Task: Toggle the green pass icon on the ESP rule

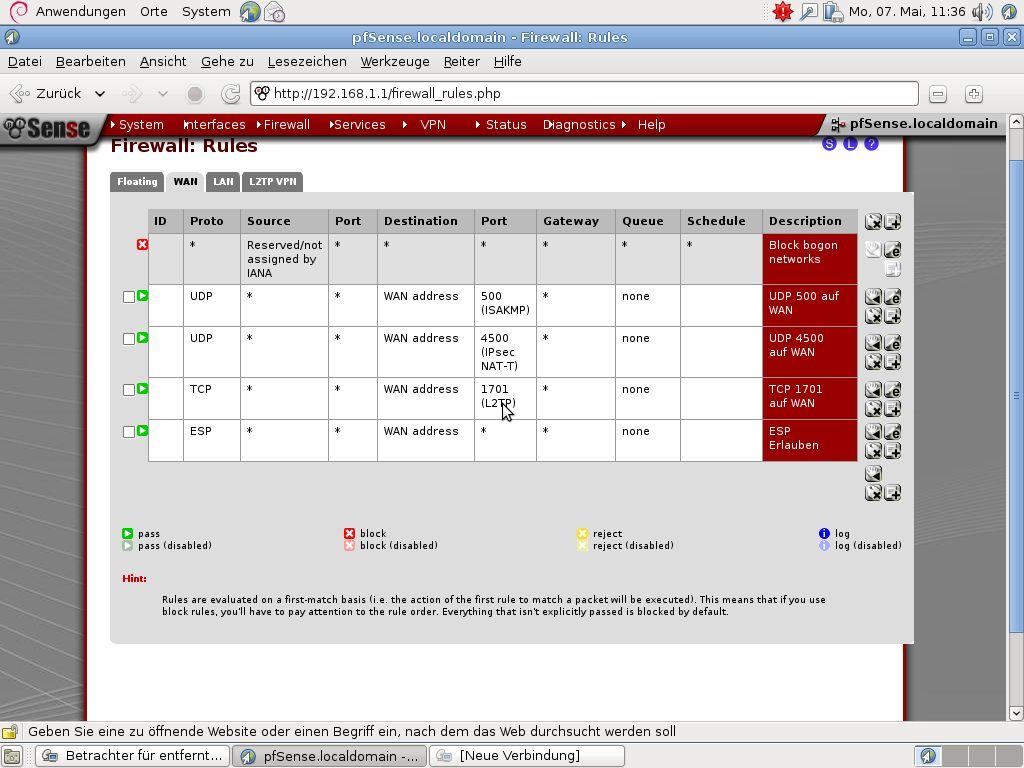Action: pos(142,430)
